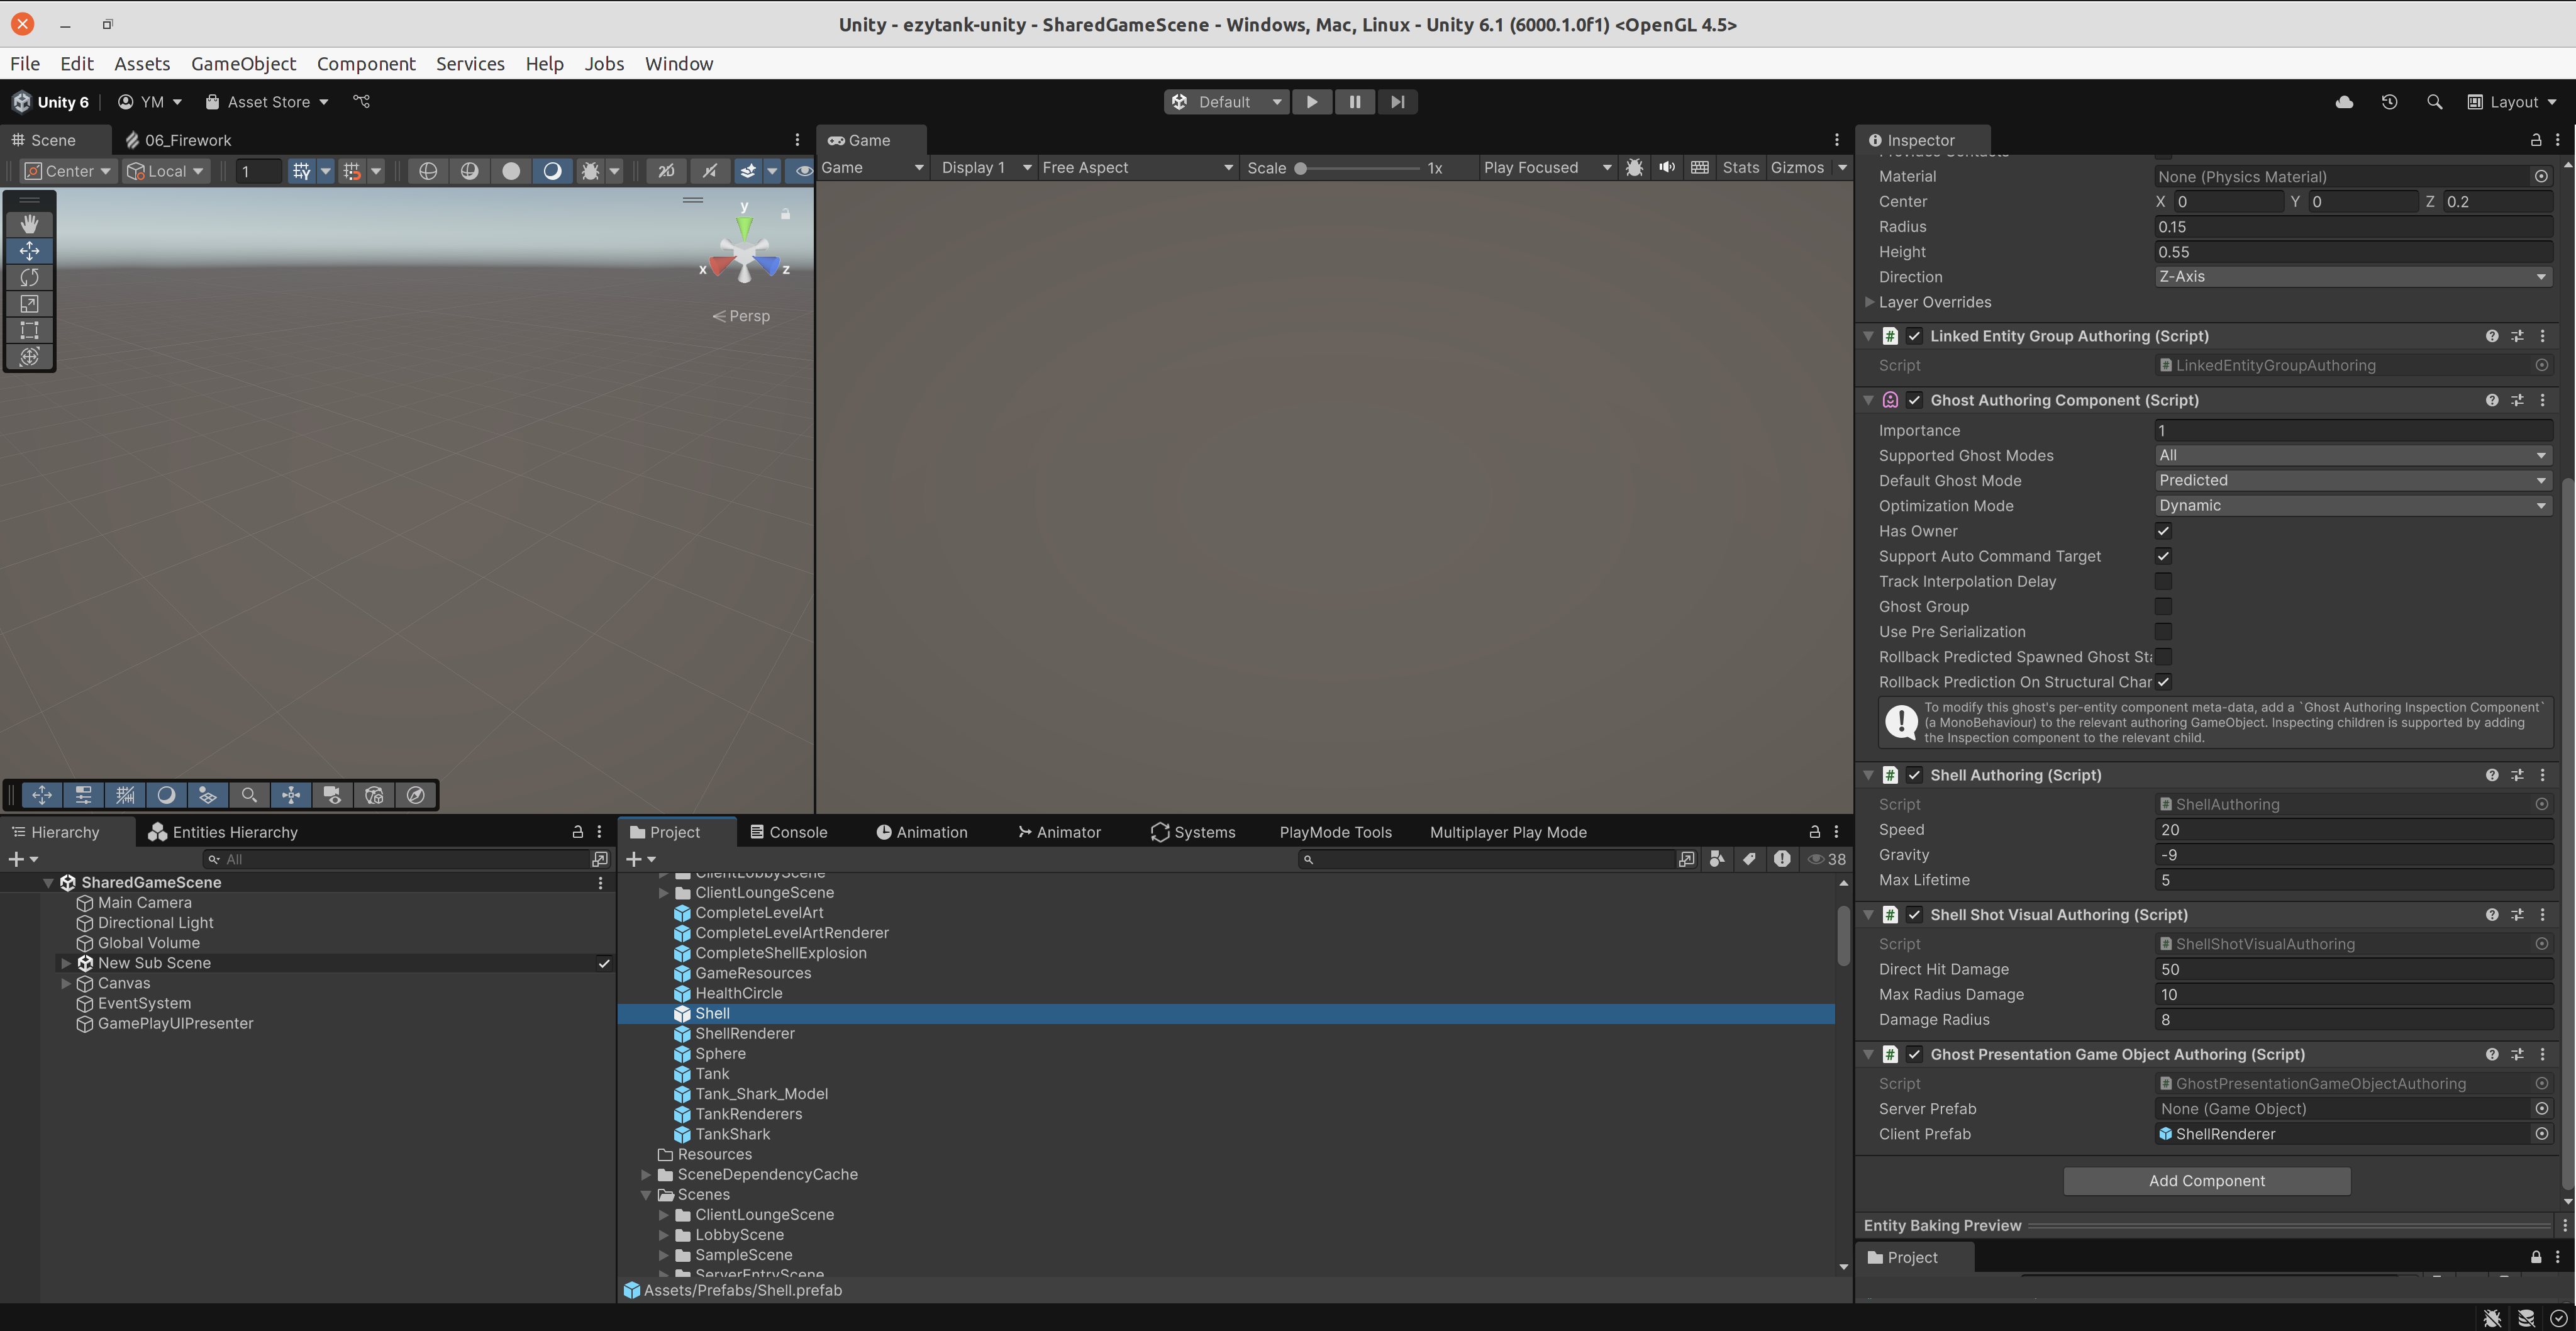
Task: Enable the Ghost Group checkbox
Action: click(x=2163, y=606)
